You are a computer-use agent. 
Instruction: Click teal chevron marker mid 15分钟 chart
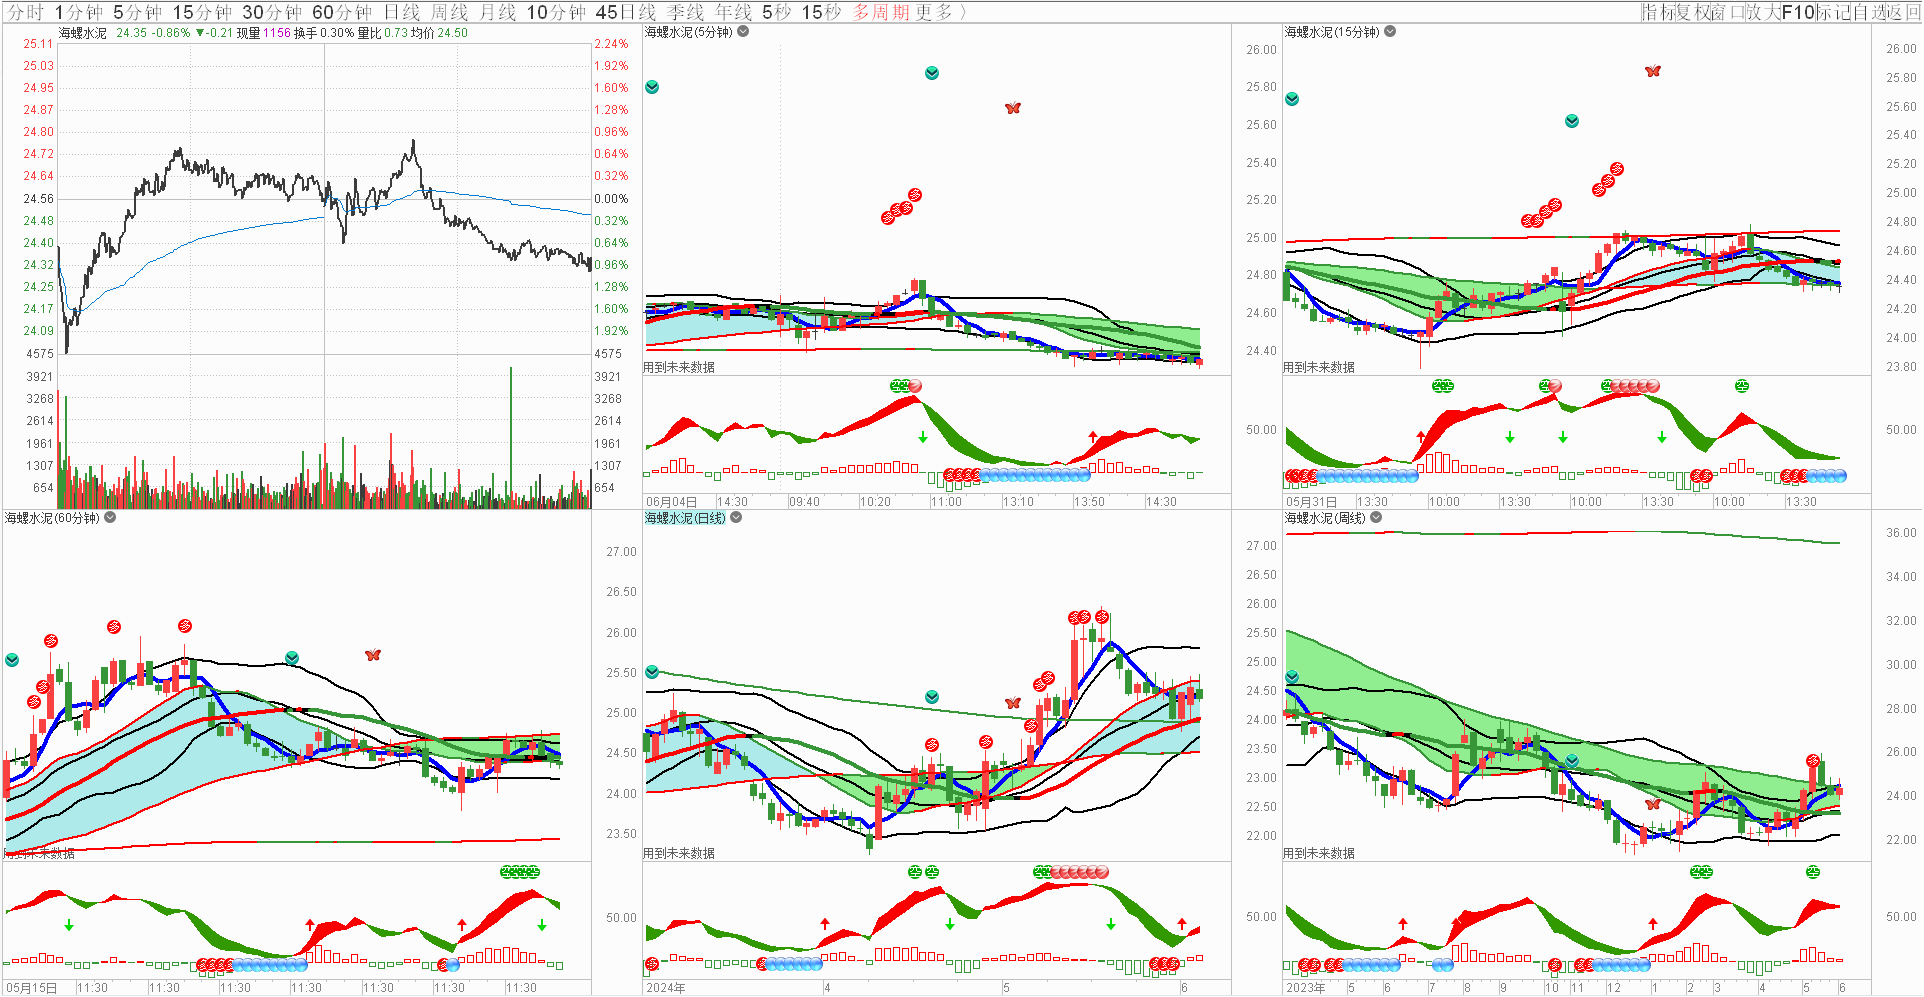click(x=1572, y=121)
